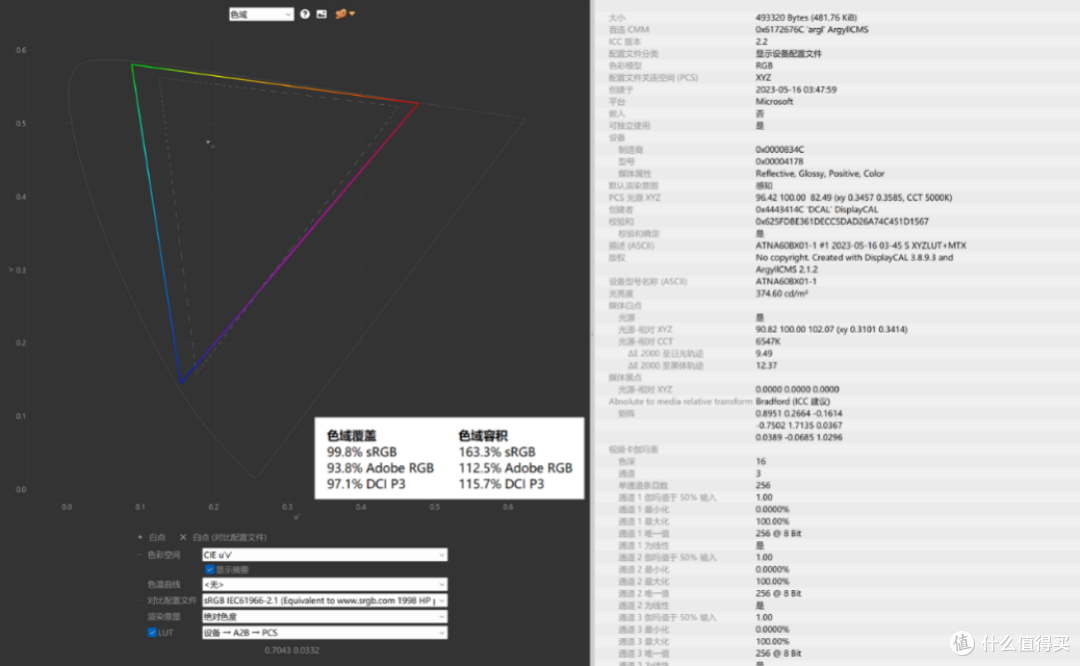Click the save image icon
Viewport: 1080px width, 666px height.
click(322, 14)
